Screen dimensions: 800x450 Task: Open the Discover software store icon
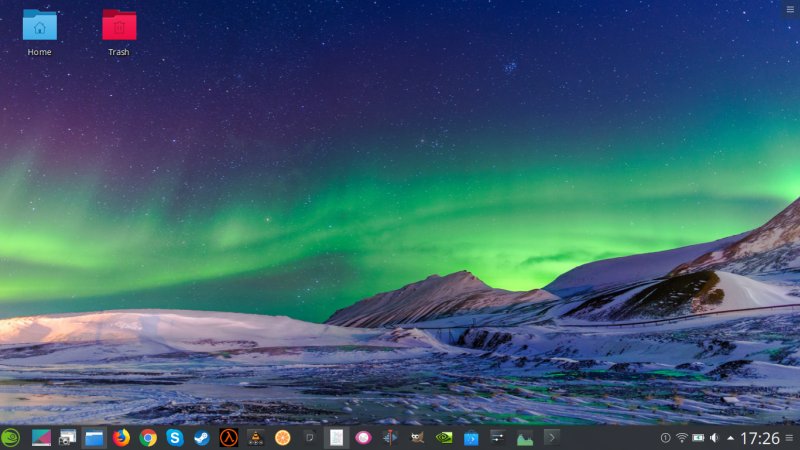pos(471,438)
